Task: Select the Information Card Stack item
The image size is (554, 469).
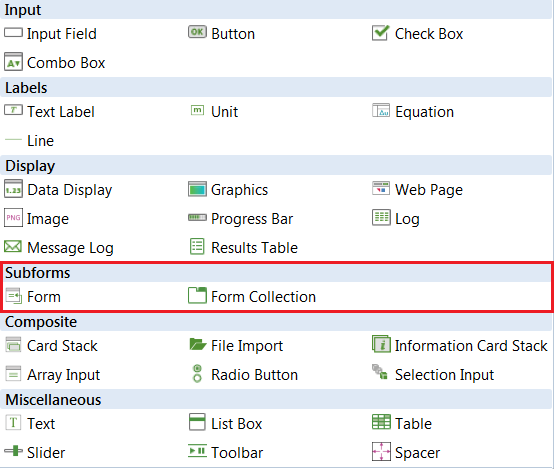Action: click(x=460, y=345)
